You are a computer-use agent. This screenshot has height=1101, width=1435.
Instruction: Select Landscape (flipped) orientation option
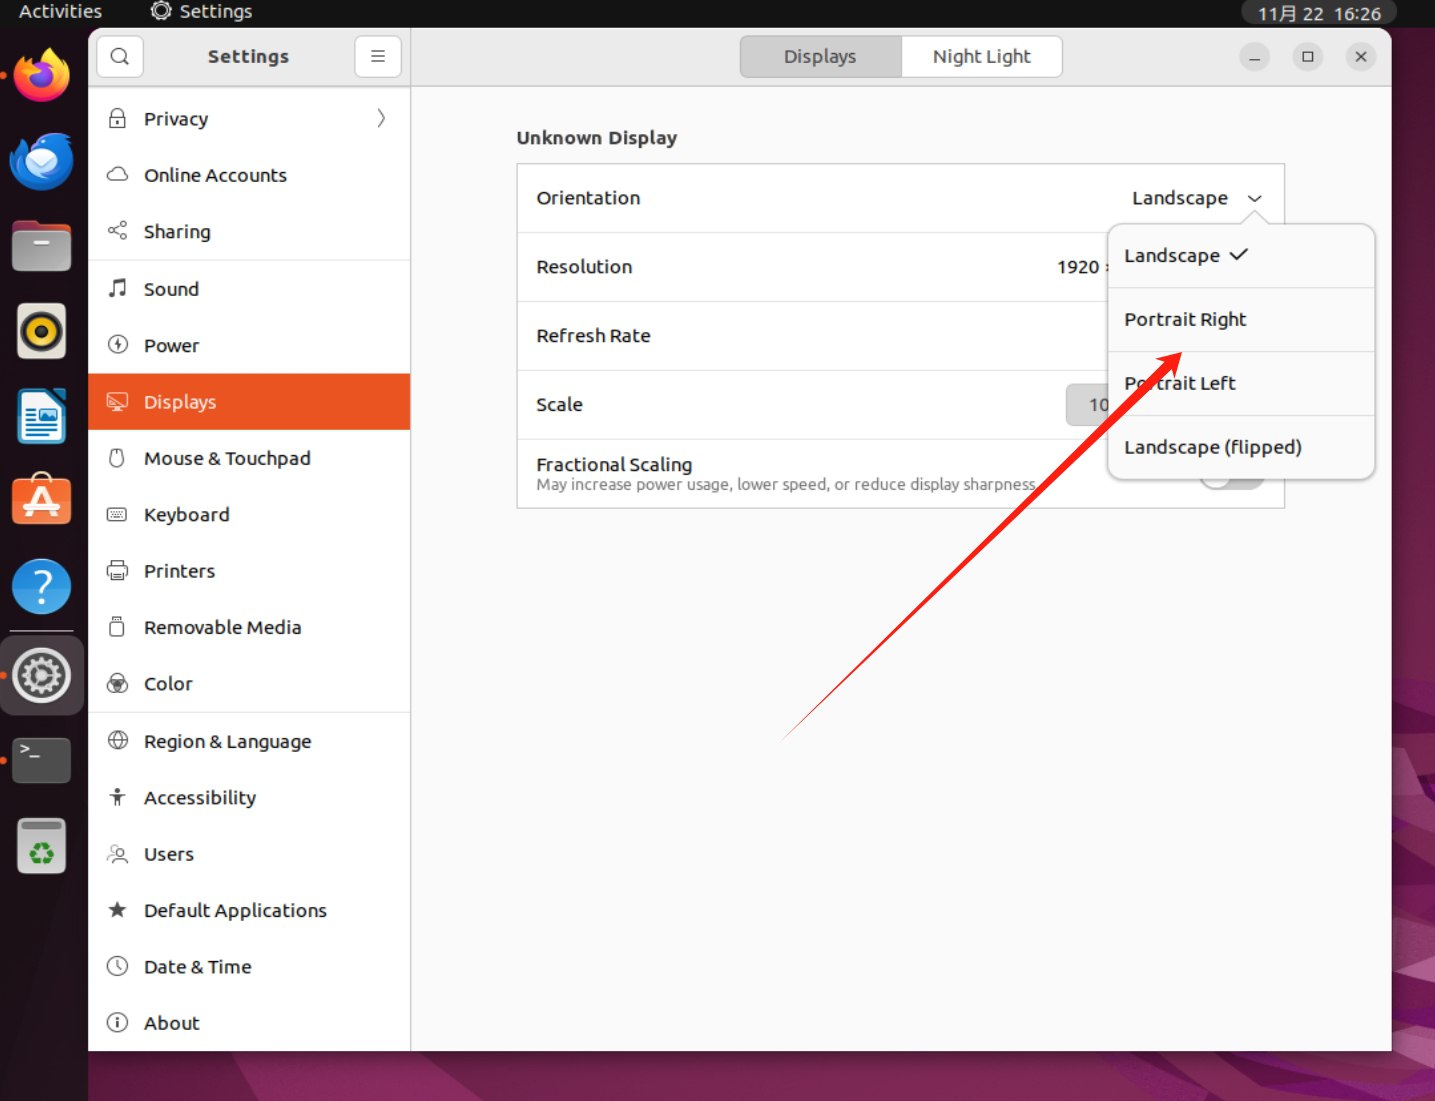click(1212, 447)
